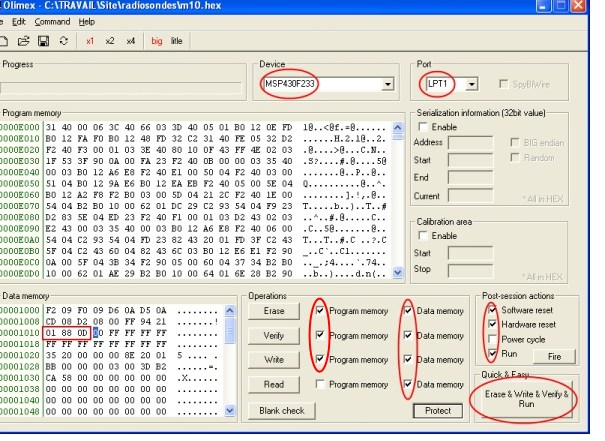Click the Write button
The height and width of the screenshot is (441, 605).
pyautogui.click(x=274, y=360)
